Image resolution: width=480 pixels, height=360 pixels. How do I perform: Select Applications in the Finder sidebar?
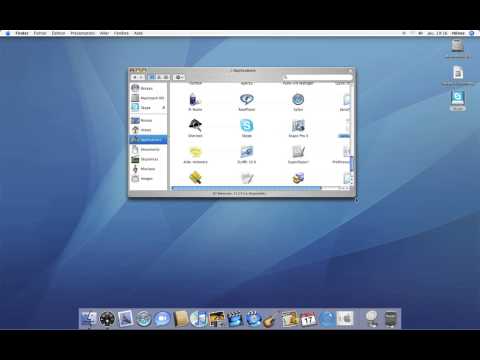point(148,140)
